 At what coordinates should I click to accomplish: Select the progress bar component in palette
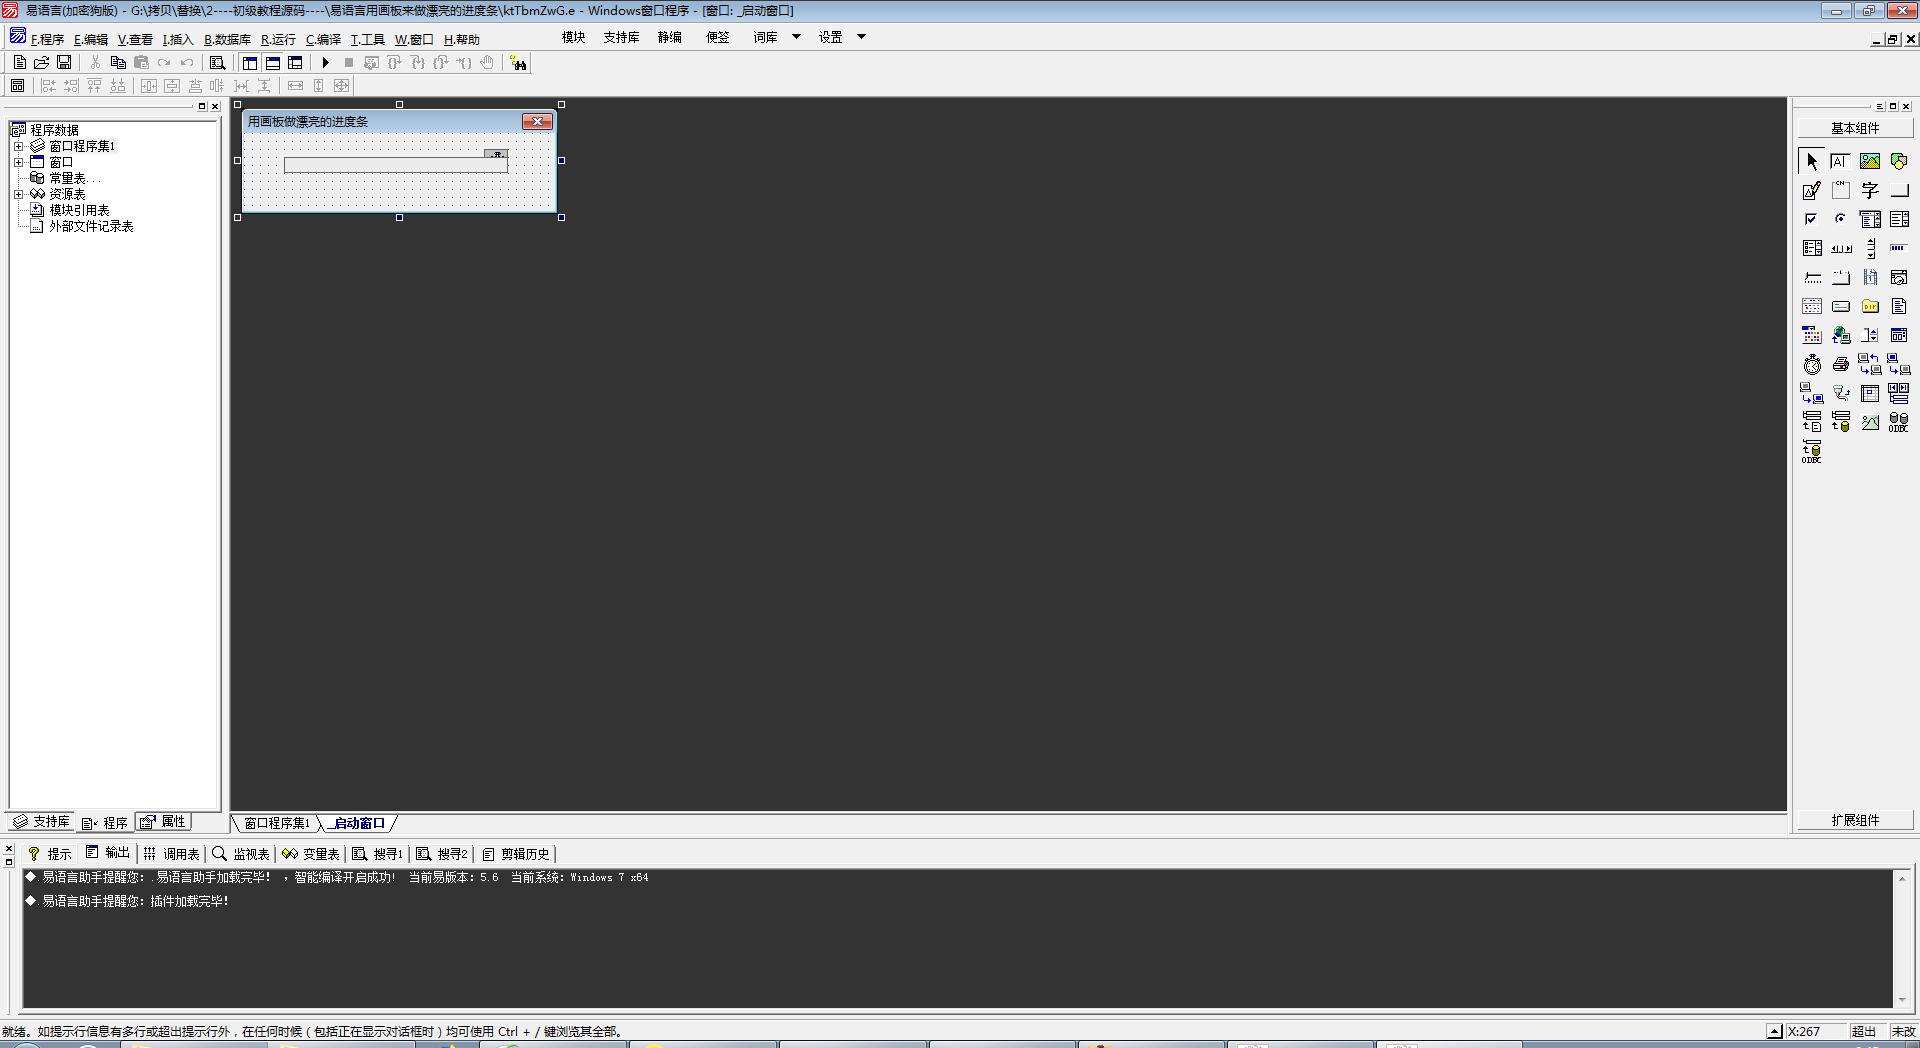pyautogui.click(x=1899, y=248)
